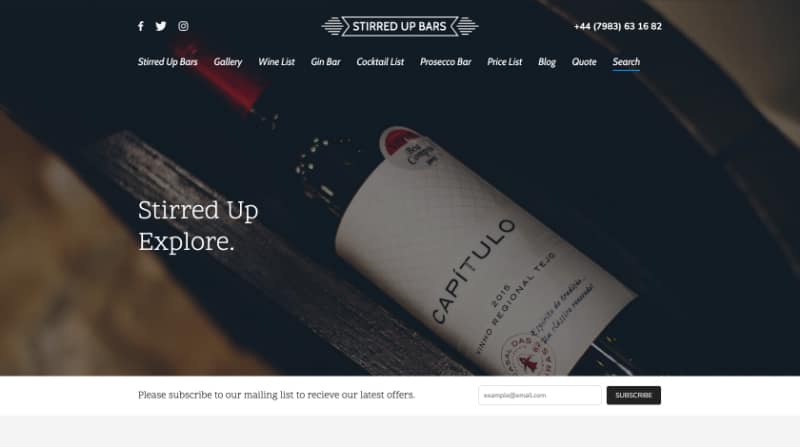Navigate to Prosecco Bar
Image resolution: width=800 pixels, height=447 pixels.
click(445, 62)
